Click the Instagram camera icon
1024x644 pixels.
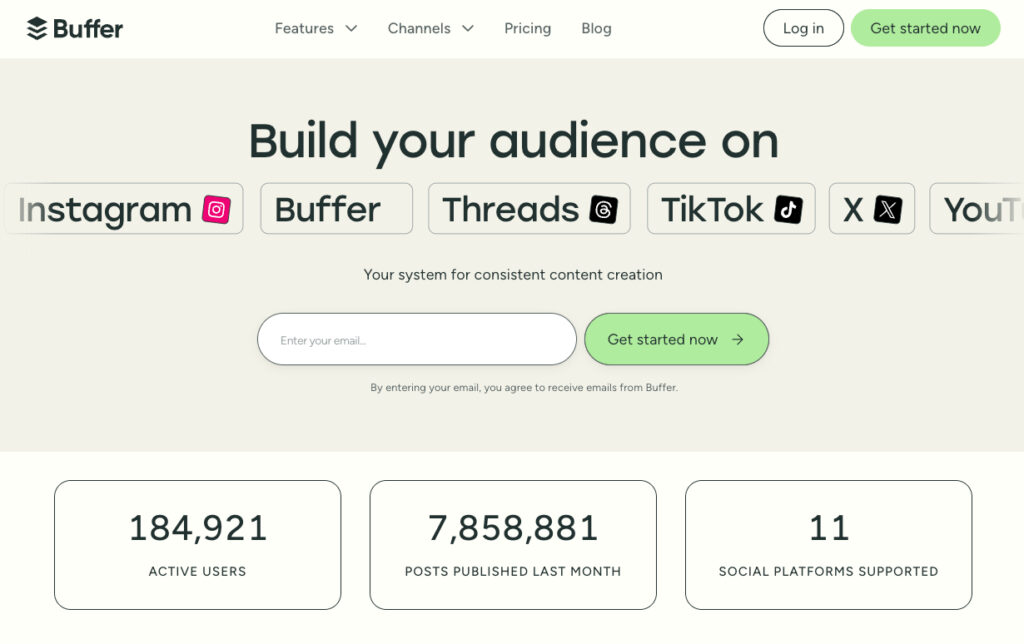(216, 210)
